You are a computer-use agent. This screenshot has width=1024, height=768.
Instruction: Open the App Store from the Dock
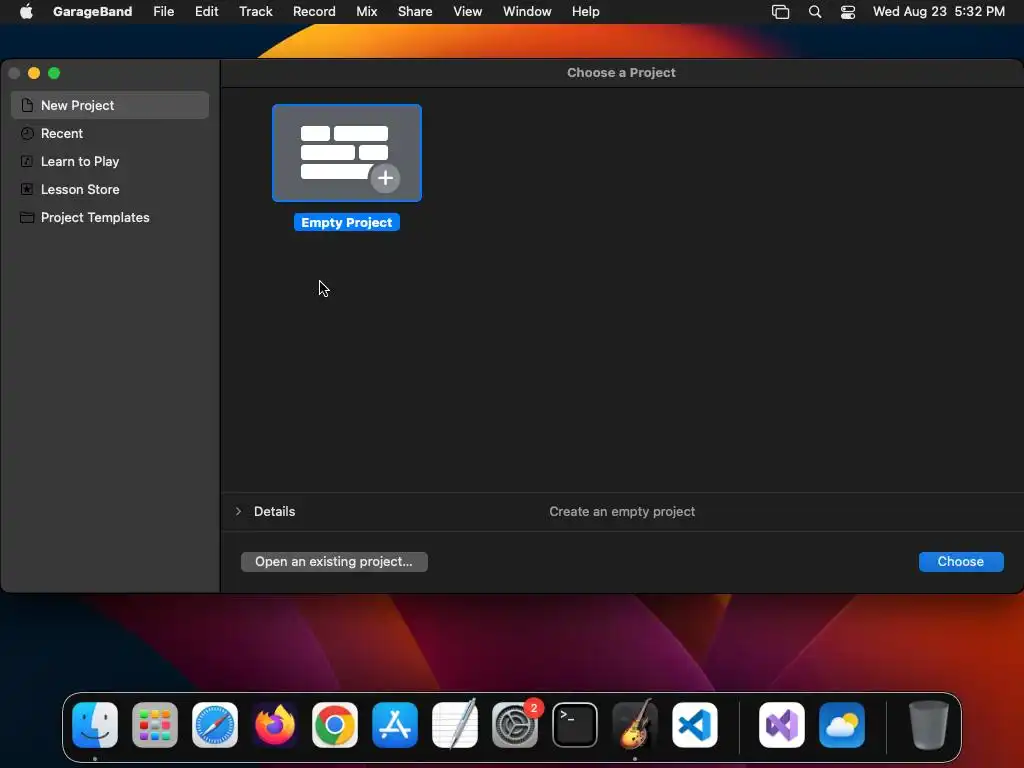coord(395,725)
